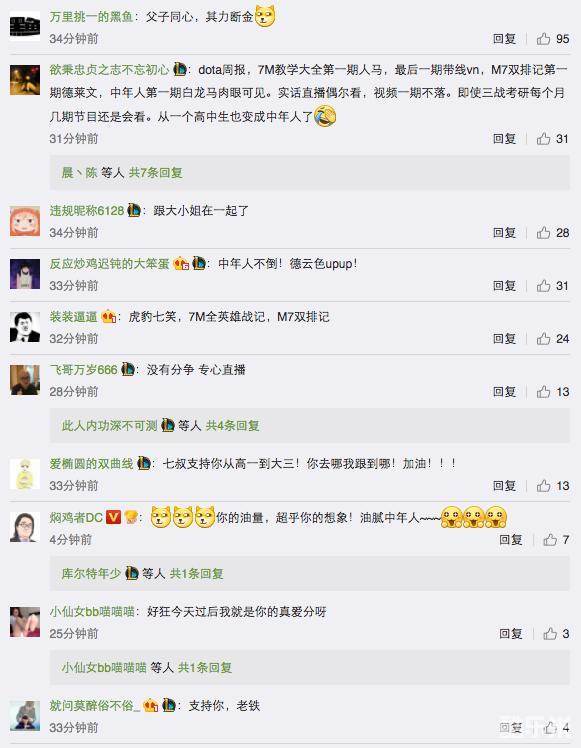Click 回复 on 违规昵称6128's comment
The image size is (581, 748).
505,233
